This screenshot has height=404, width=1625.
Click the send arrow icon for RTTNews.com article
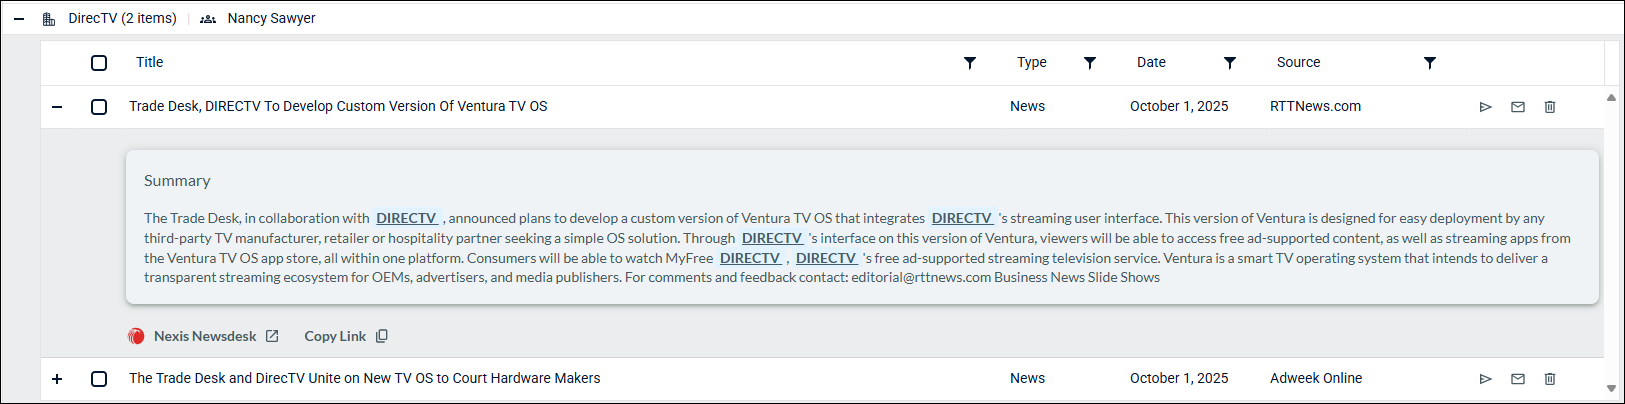(x=1486, y=107)
